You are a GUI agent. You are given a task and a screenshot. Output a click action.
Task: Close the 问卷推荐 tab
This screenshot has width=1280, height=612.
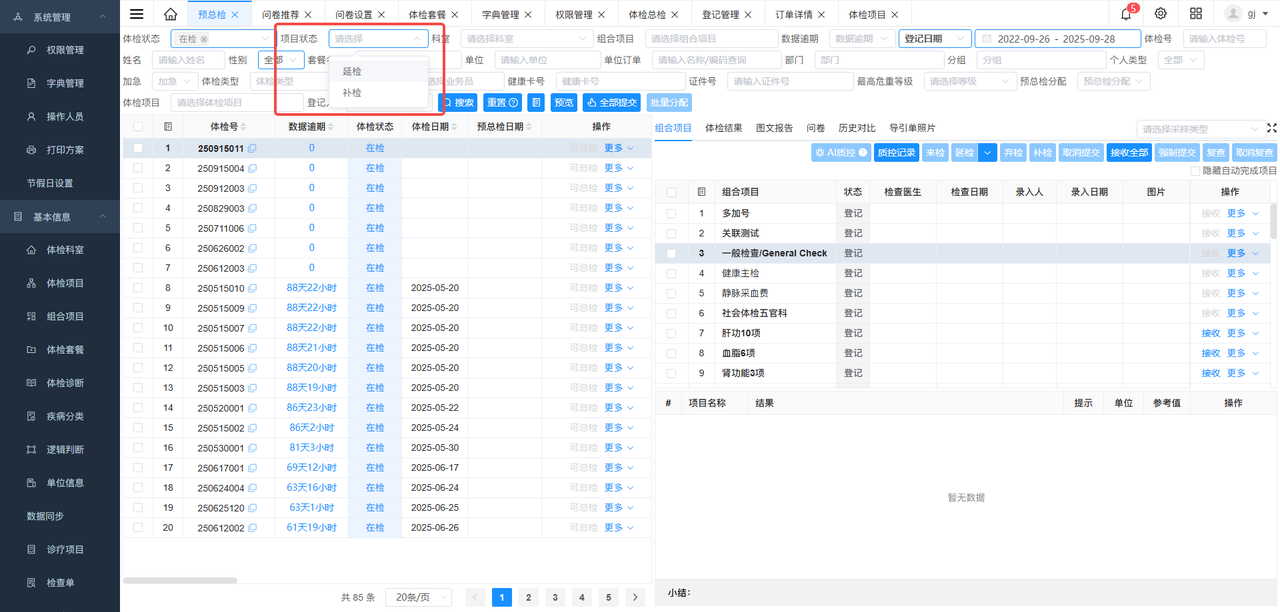click(x=308, y=15)
